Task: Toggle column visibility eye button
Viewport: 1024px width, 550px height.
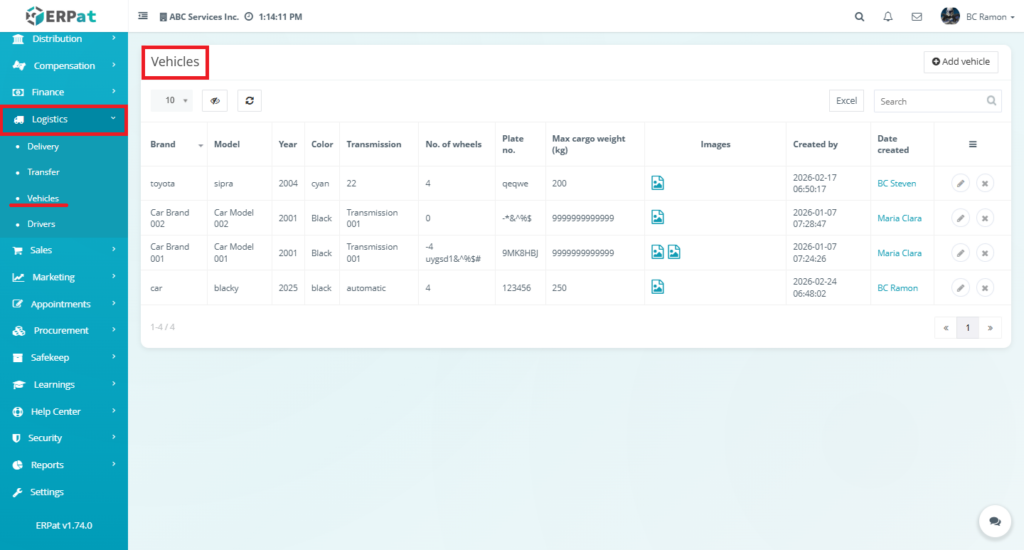Action: 215,100
